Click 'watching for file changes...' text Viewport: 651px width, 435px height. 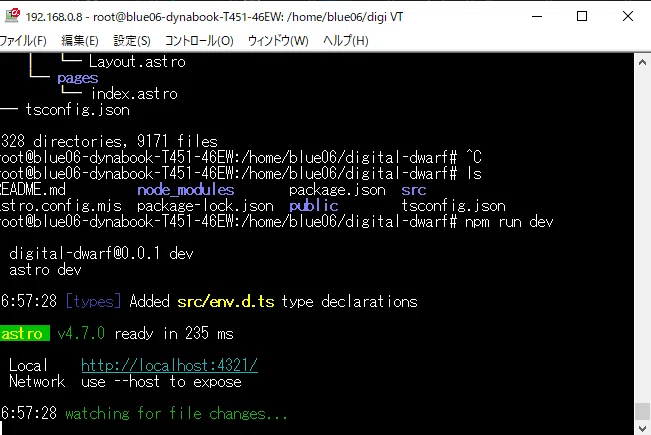tap(176, 413)
